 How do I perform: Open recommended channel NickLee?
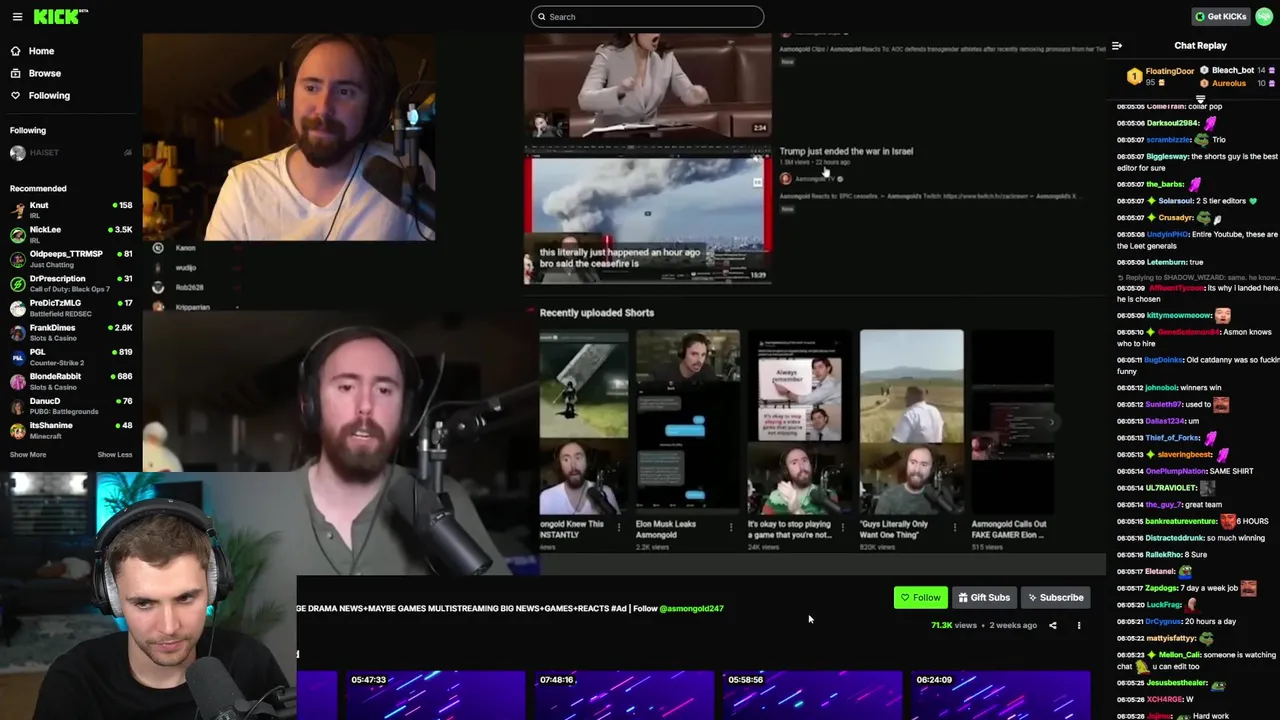(x=70, y=234)
